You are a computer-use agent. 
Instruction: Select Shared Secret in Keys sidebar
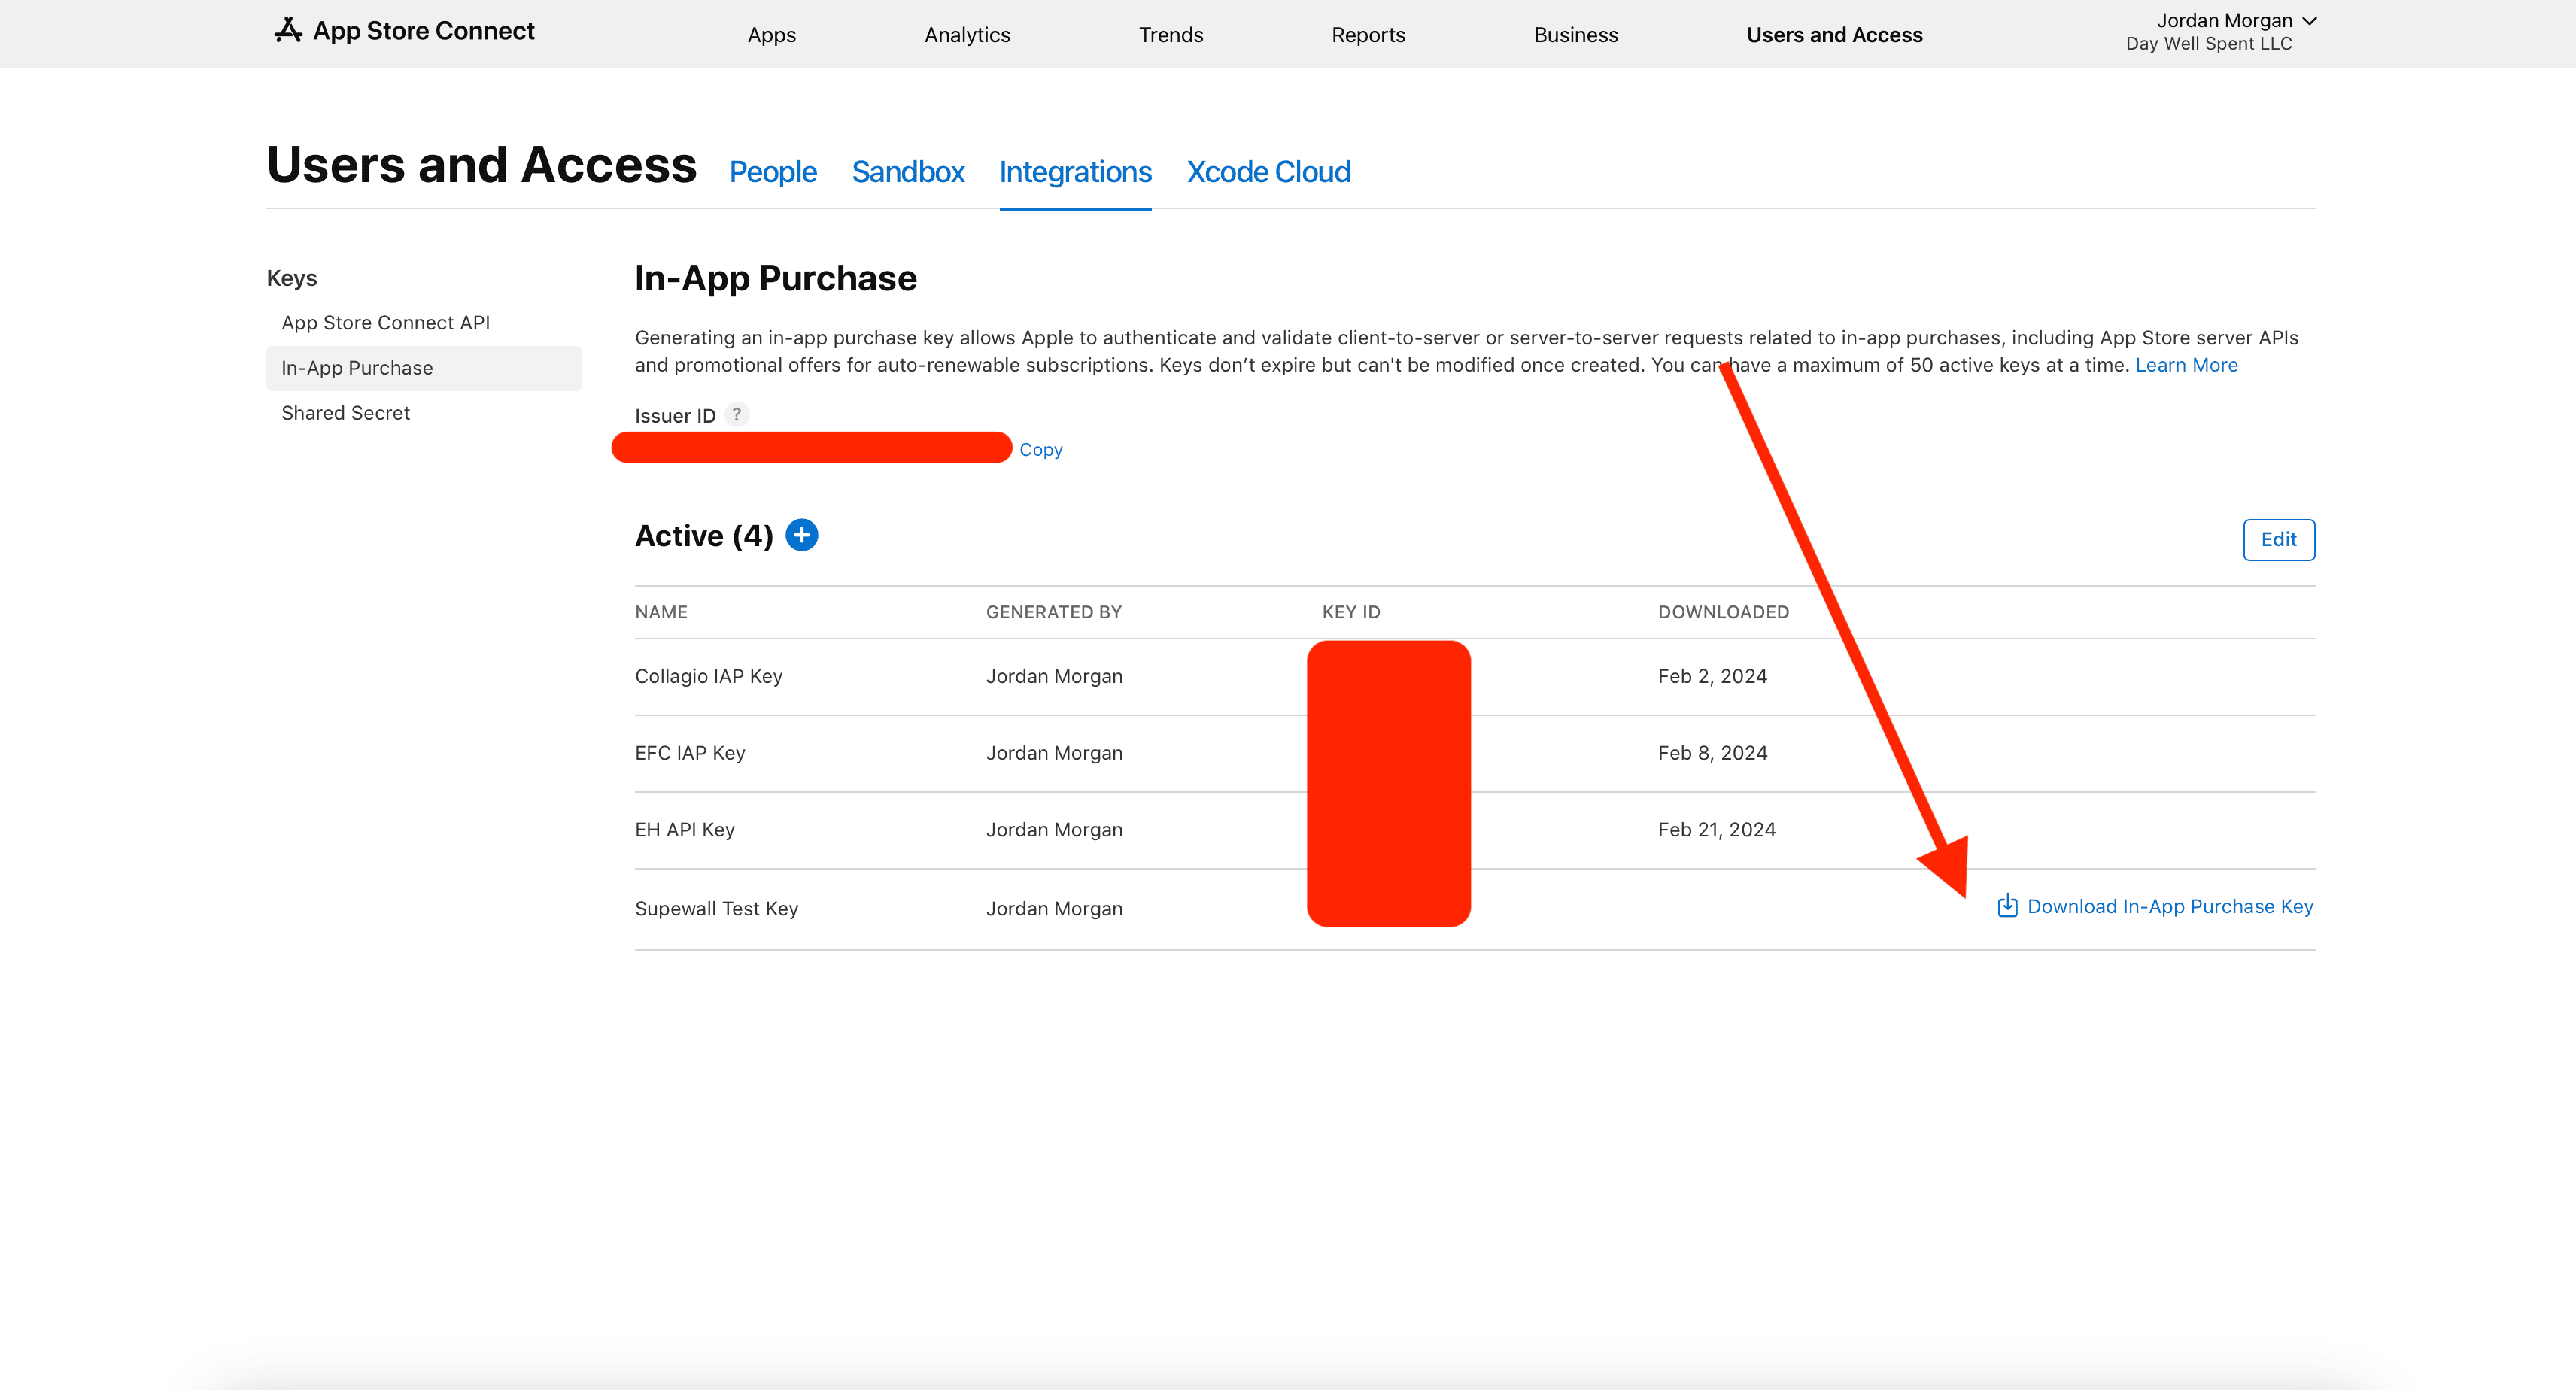[345, 413]
